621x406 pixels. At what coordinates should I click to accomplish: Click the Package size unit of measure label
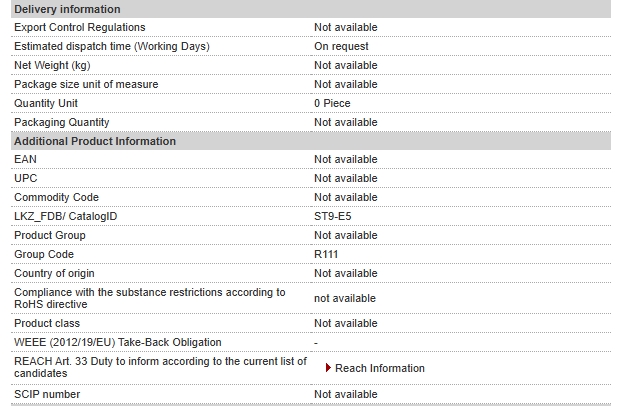pyautogui.click(x=86, y=84)
